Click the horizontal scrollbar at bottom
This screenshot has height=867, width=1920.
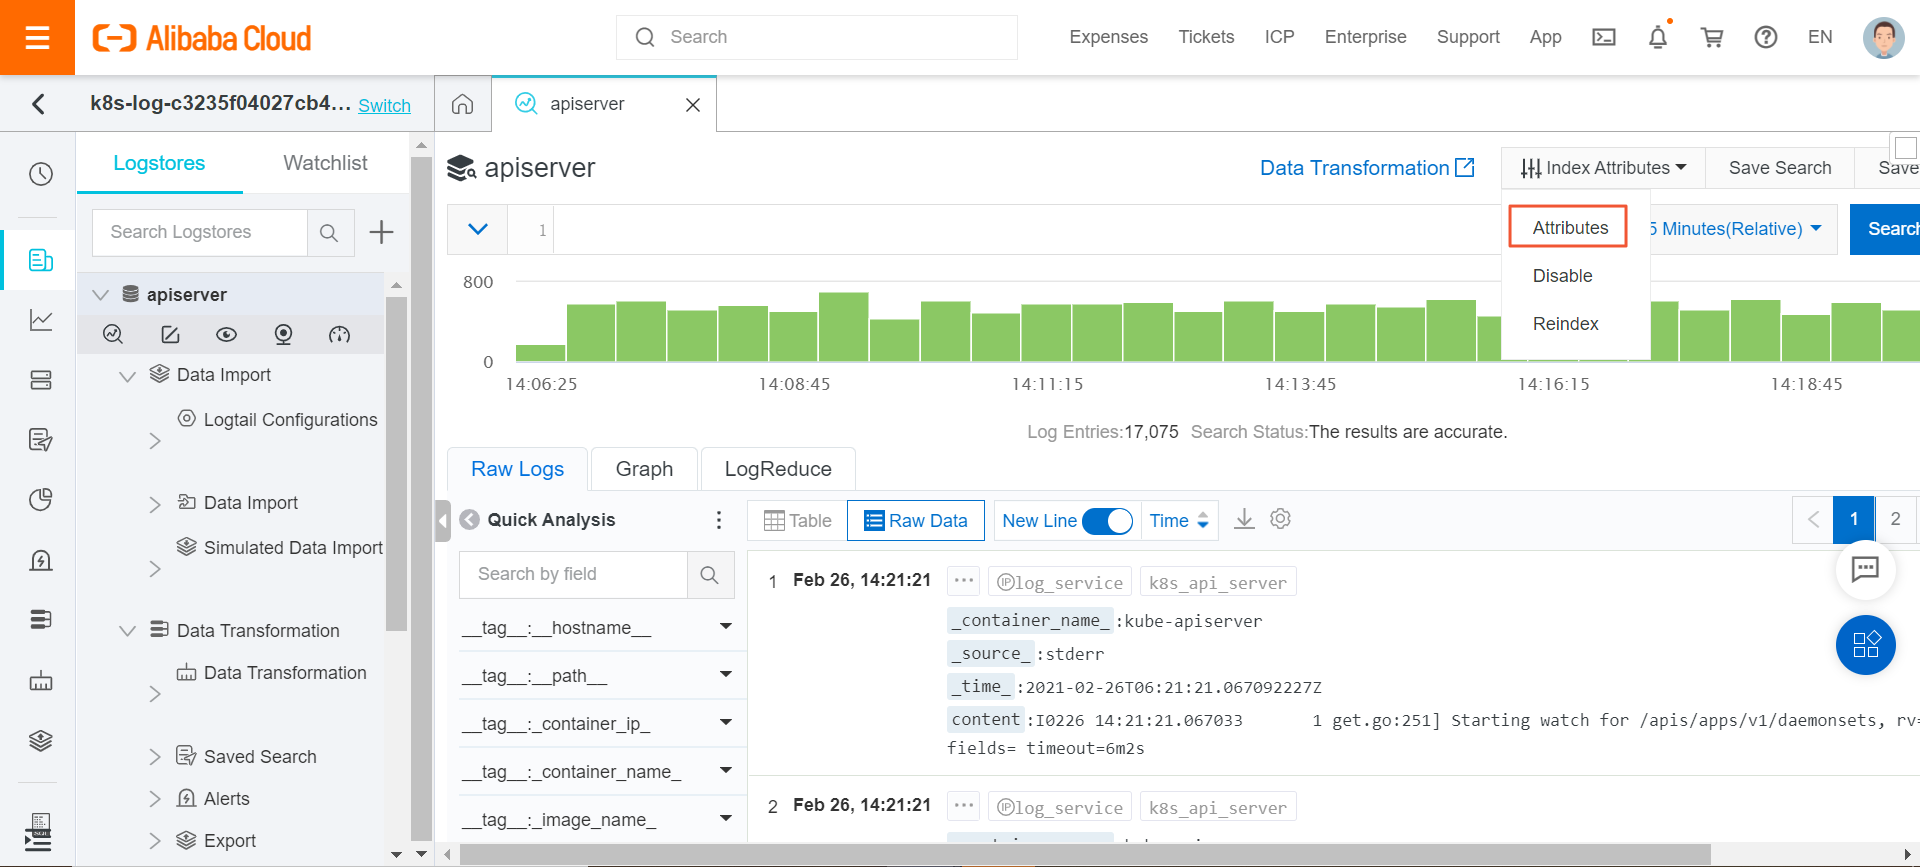pos(1085,854)
